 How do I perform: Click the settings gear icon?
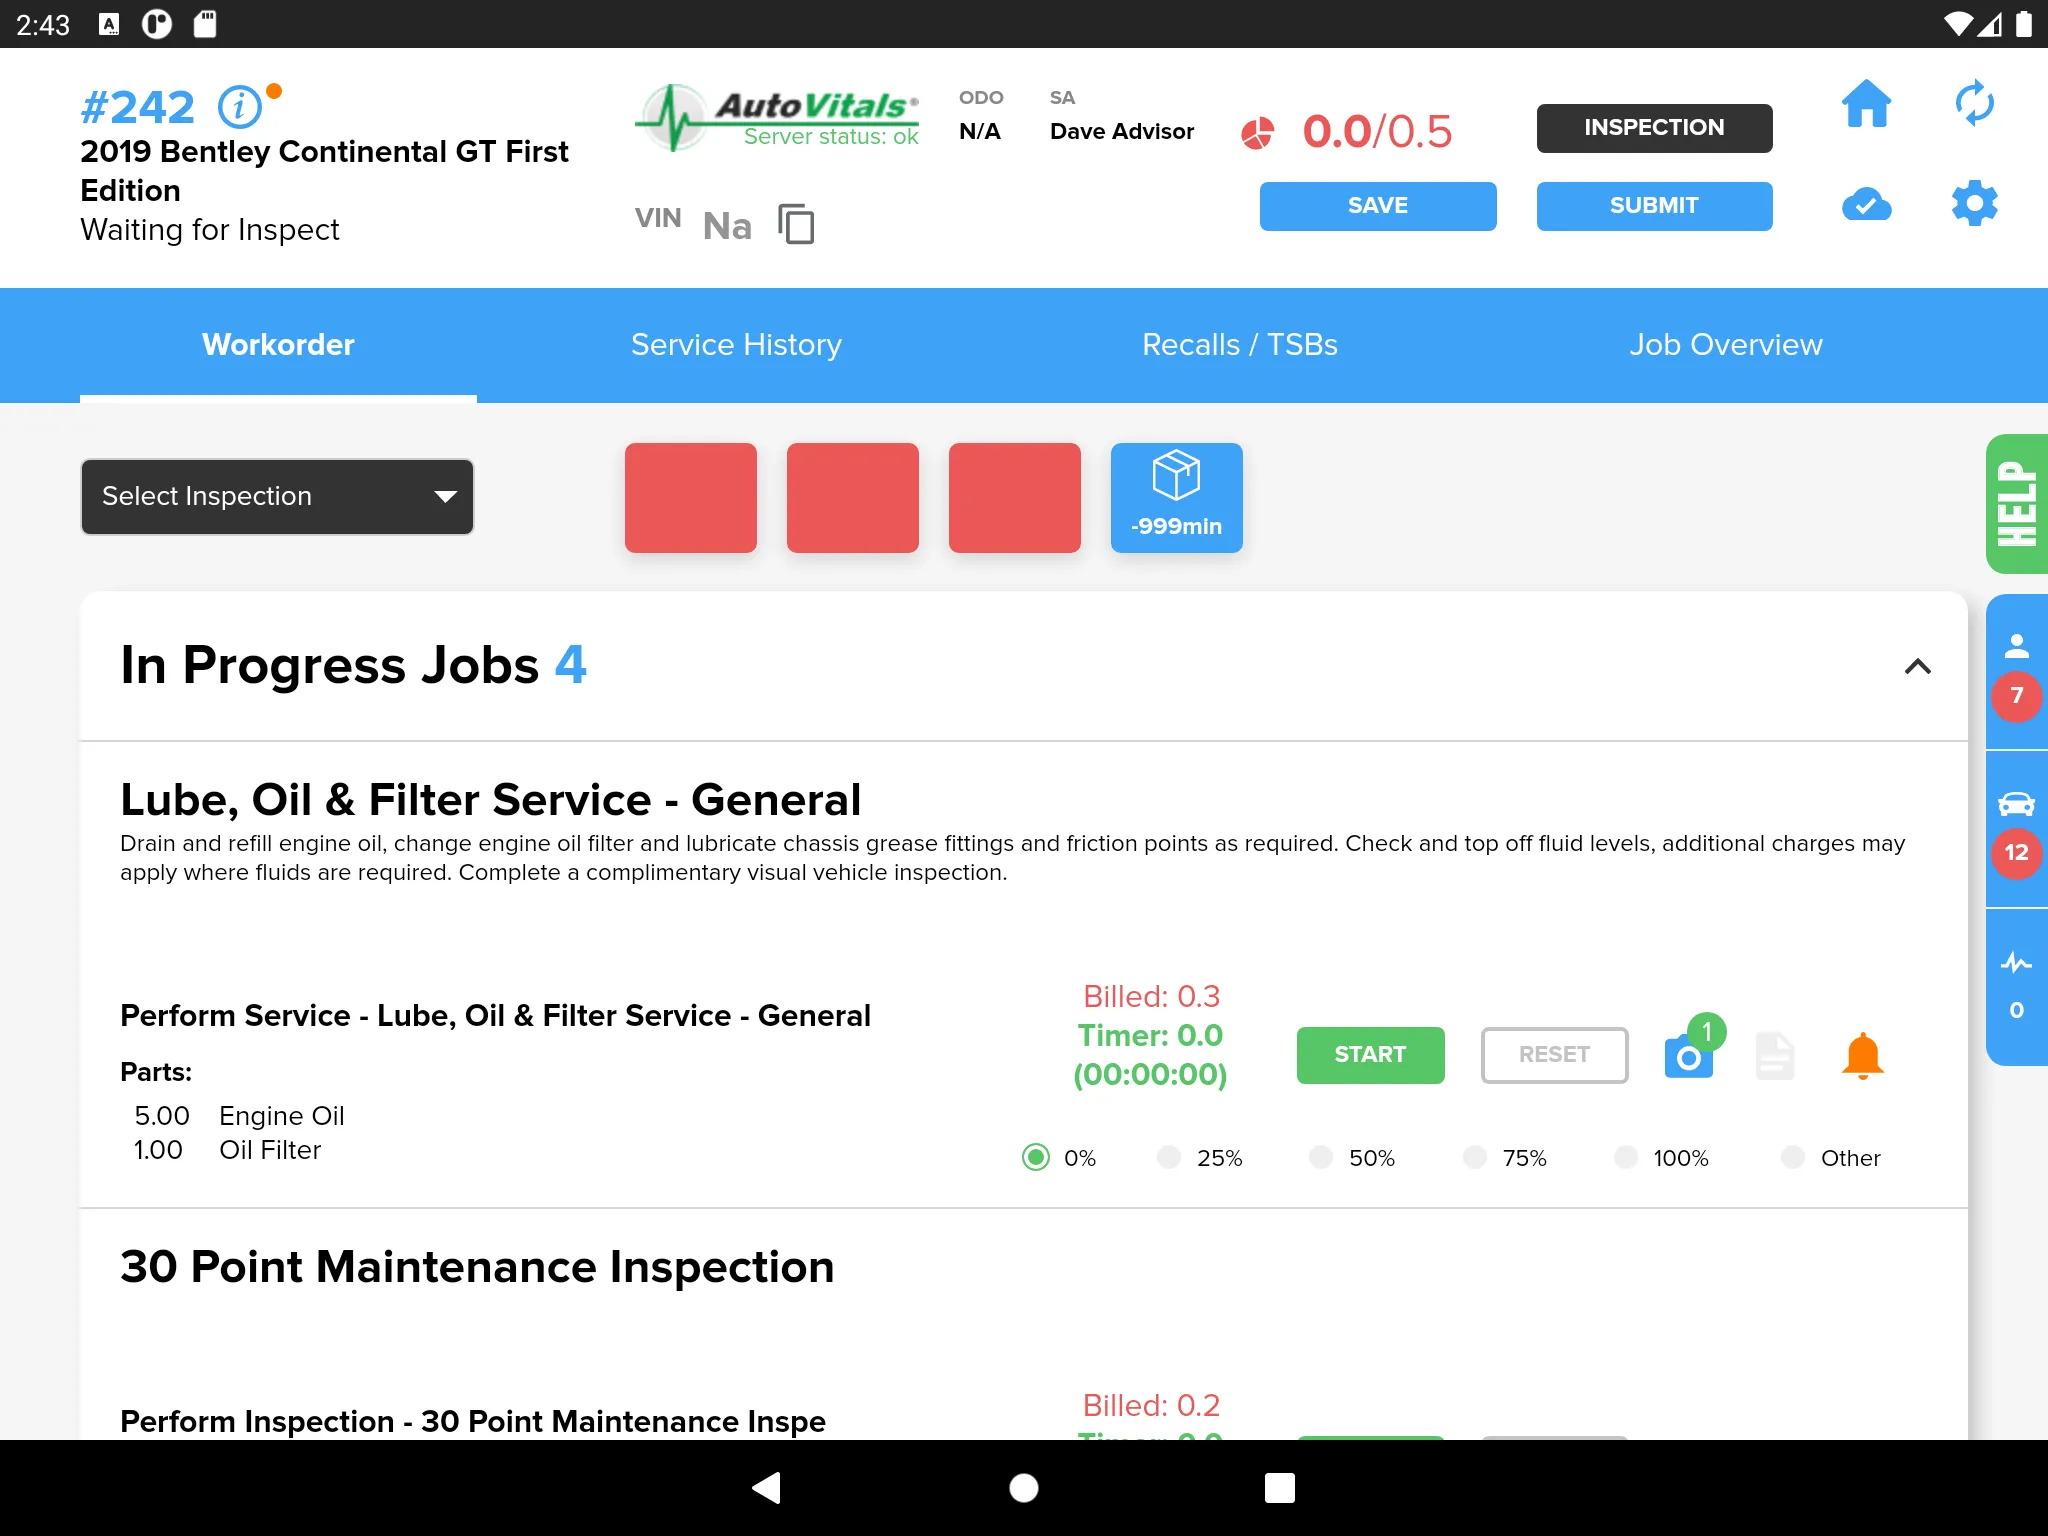[x=1974, y=203]
